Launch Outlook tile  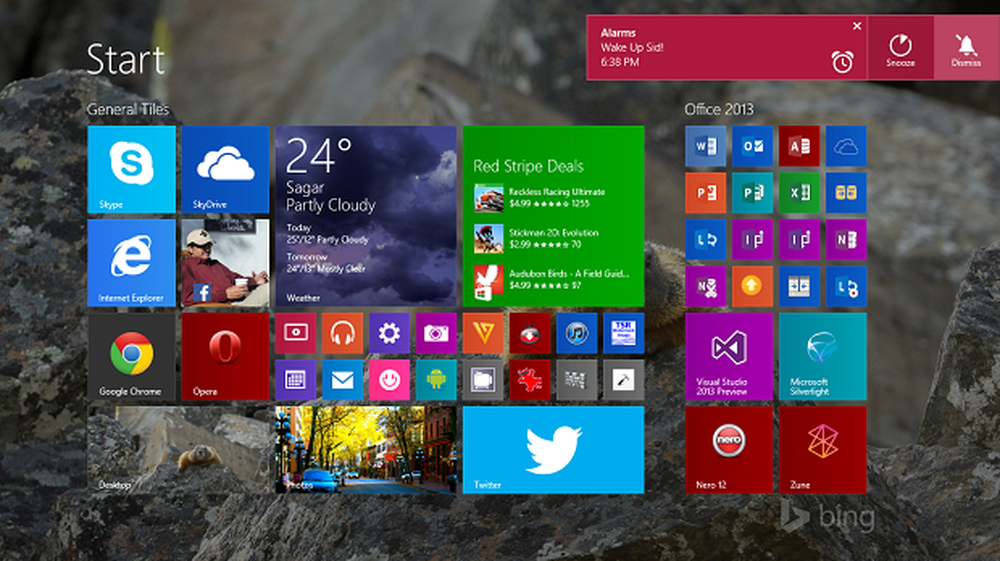coord(753,146)
